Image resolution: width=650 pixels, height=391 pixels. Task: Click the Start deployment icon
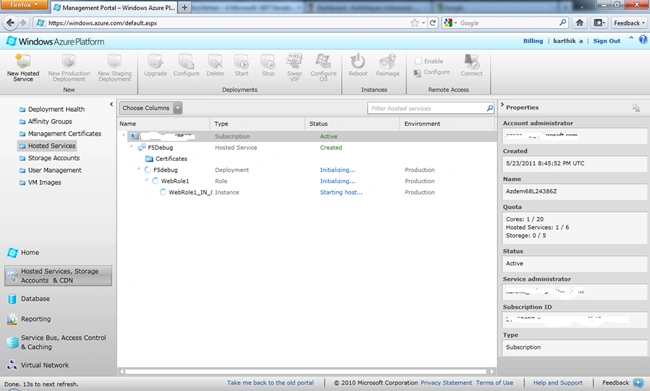[x=242, y=61]
